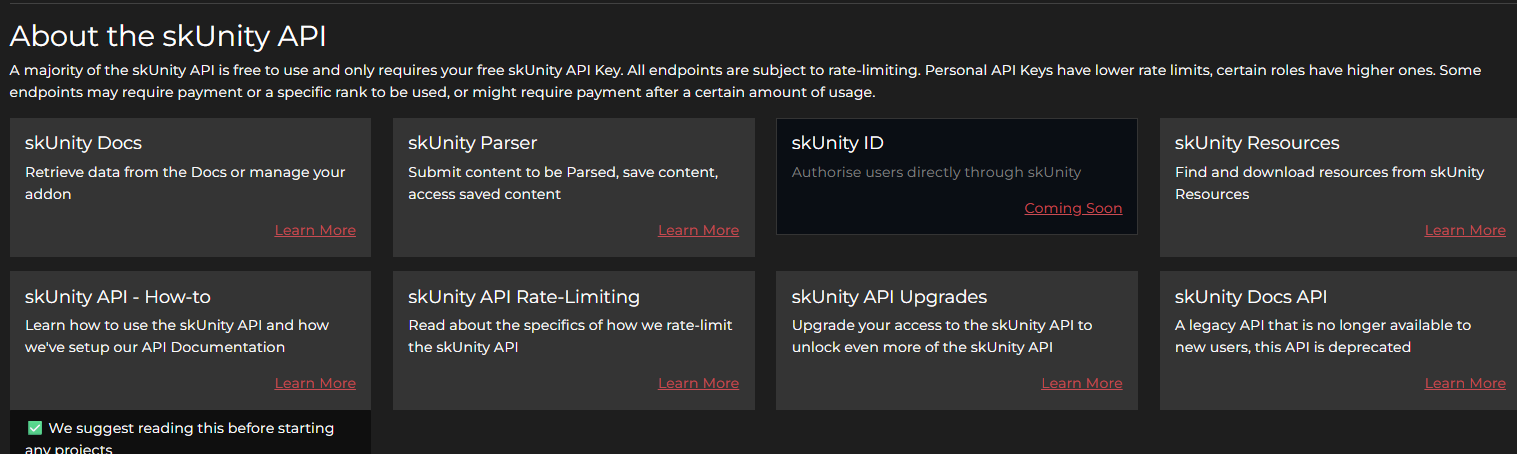Select the skUnity API Upgrades title
The height and width of the screenshot is (454, 1517).
(x=889, y=297)
